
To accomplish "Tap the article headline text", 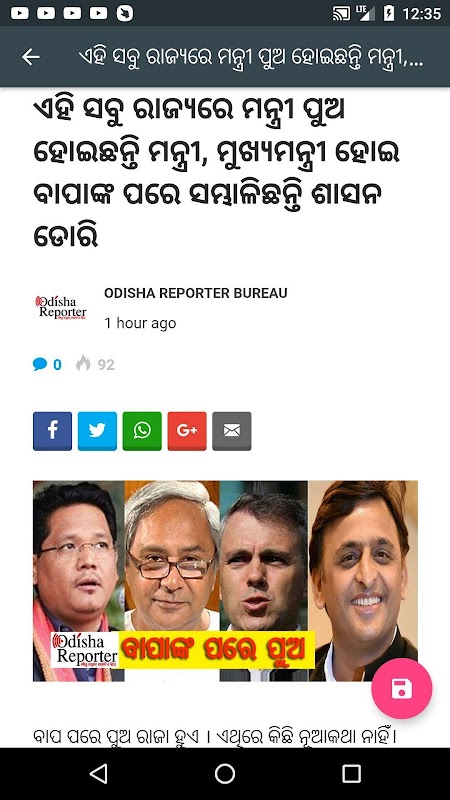I will (216, 173).
